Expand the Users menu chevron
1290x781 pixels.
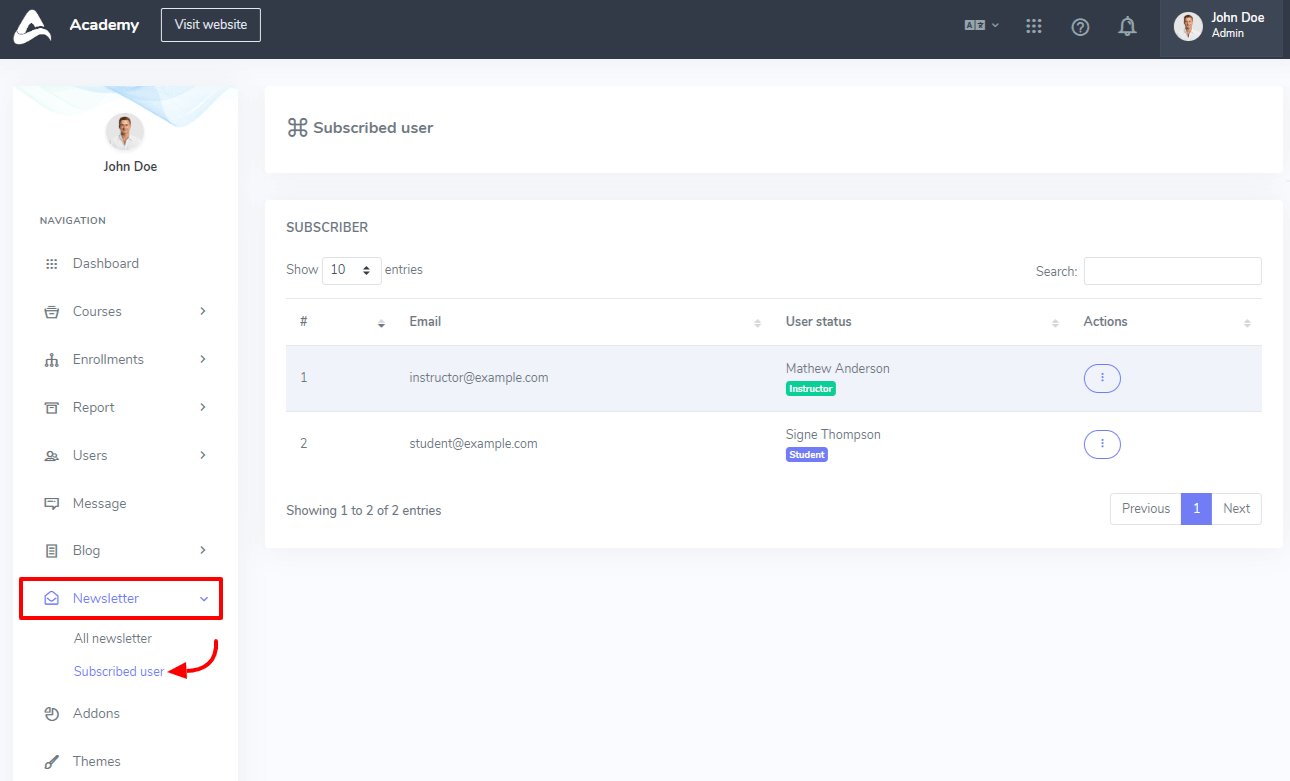pos(203,455)
